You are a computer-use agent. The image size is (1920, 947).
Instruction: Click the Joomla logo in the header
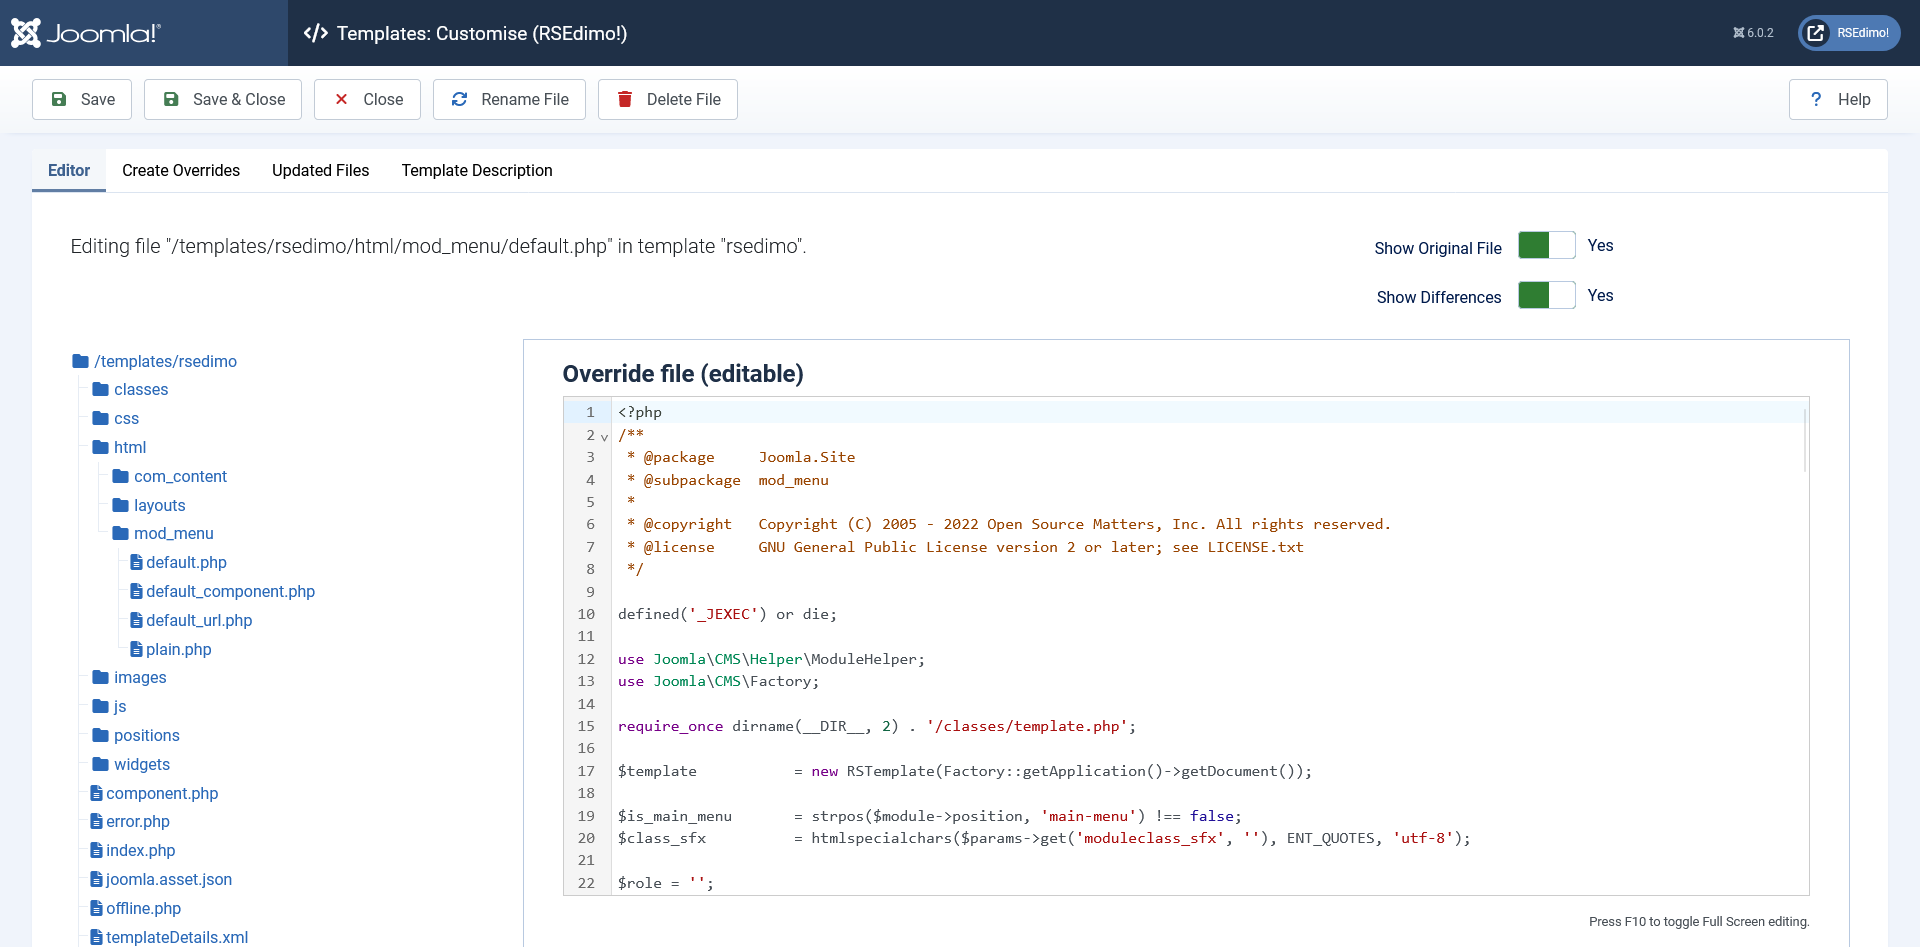tap(85, 33)
